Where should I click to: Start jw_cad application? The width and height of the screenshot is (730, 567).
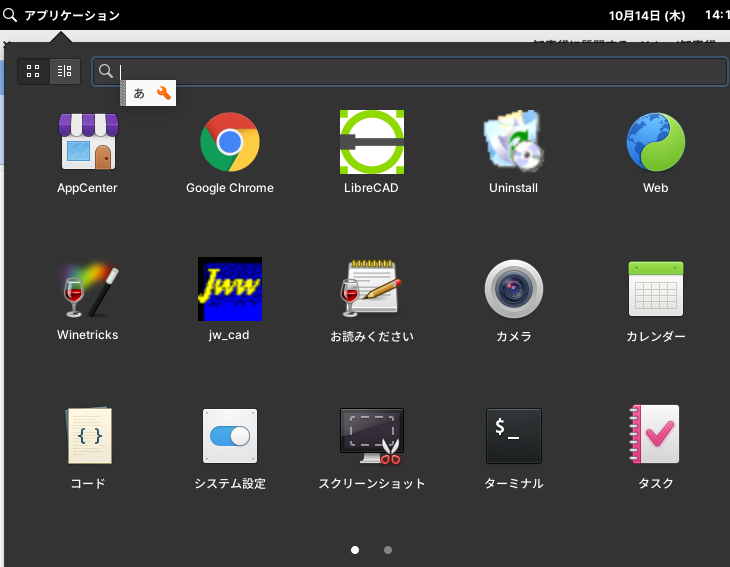[230, 289]
